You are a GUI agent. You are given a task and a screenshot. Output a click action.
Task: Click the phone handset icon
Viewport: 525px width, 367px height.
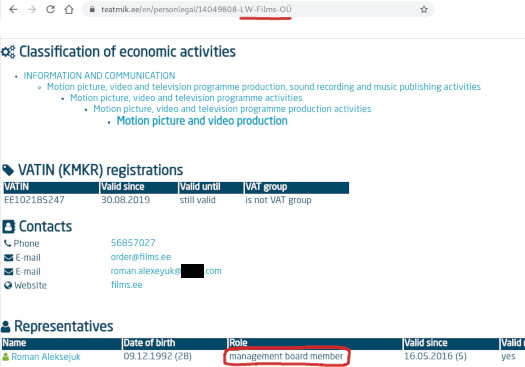(x=7, y=243)
